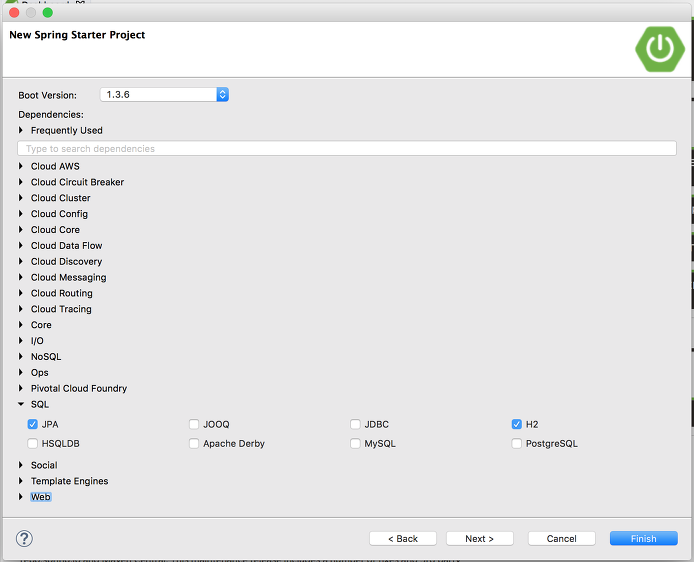
Task: Expand the Cloud Routing triangle
Action: pyautogui.click(x=20, y=293)
